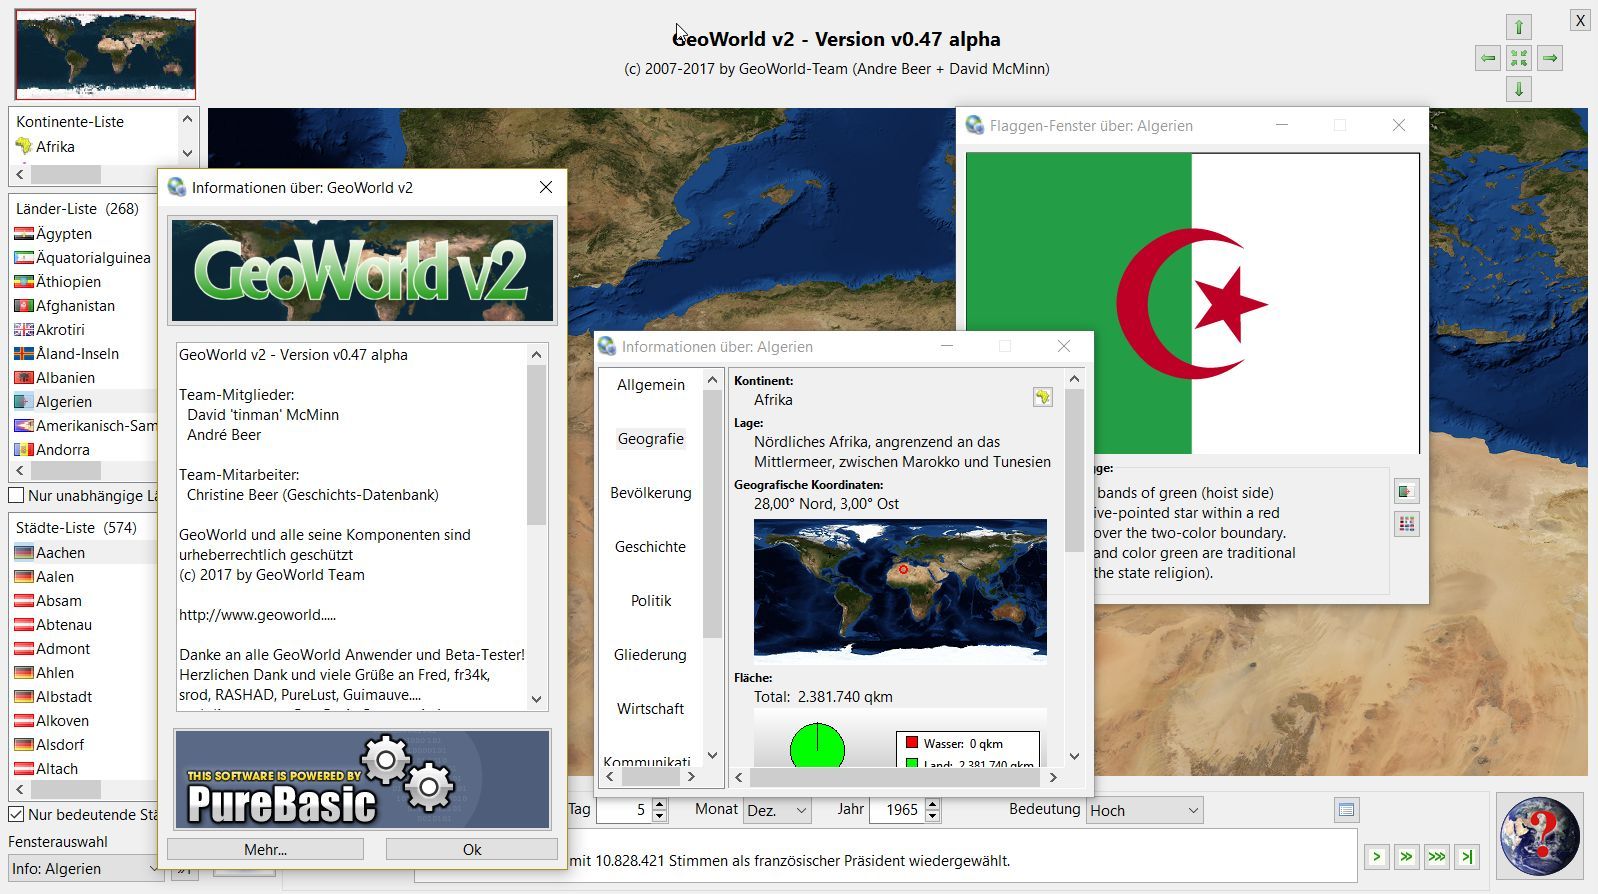Open Allgemein tab in Algerien info window
This screenshot has height=894, width=1598.
(x=651, y=385)
